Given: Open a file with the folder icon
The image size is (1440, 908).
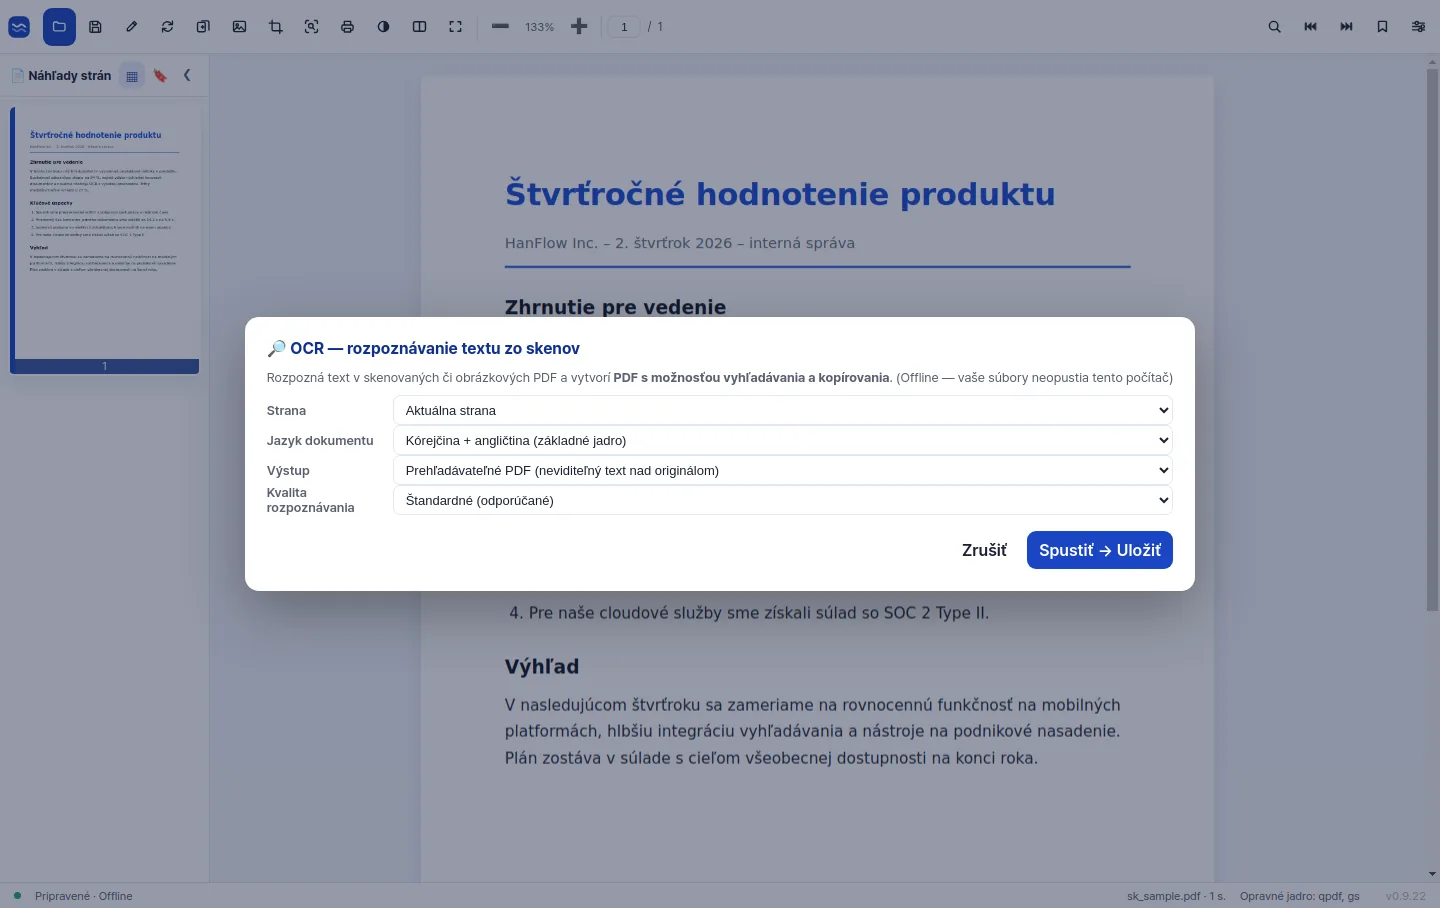Looking at the screenshot, I should (x=59, y=27).
